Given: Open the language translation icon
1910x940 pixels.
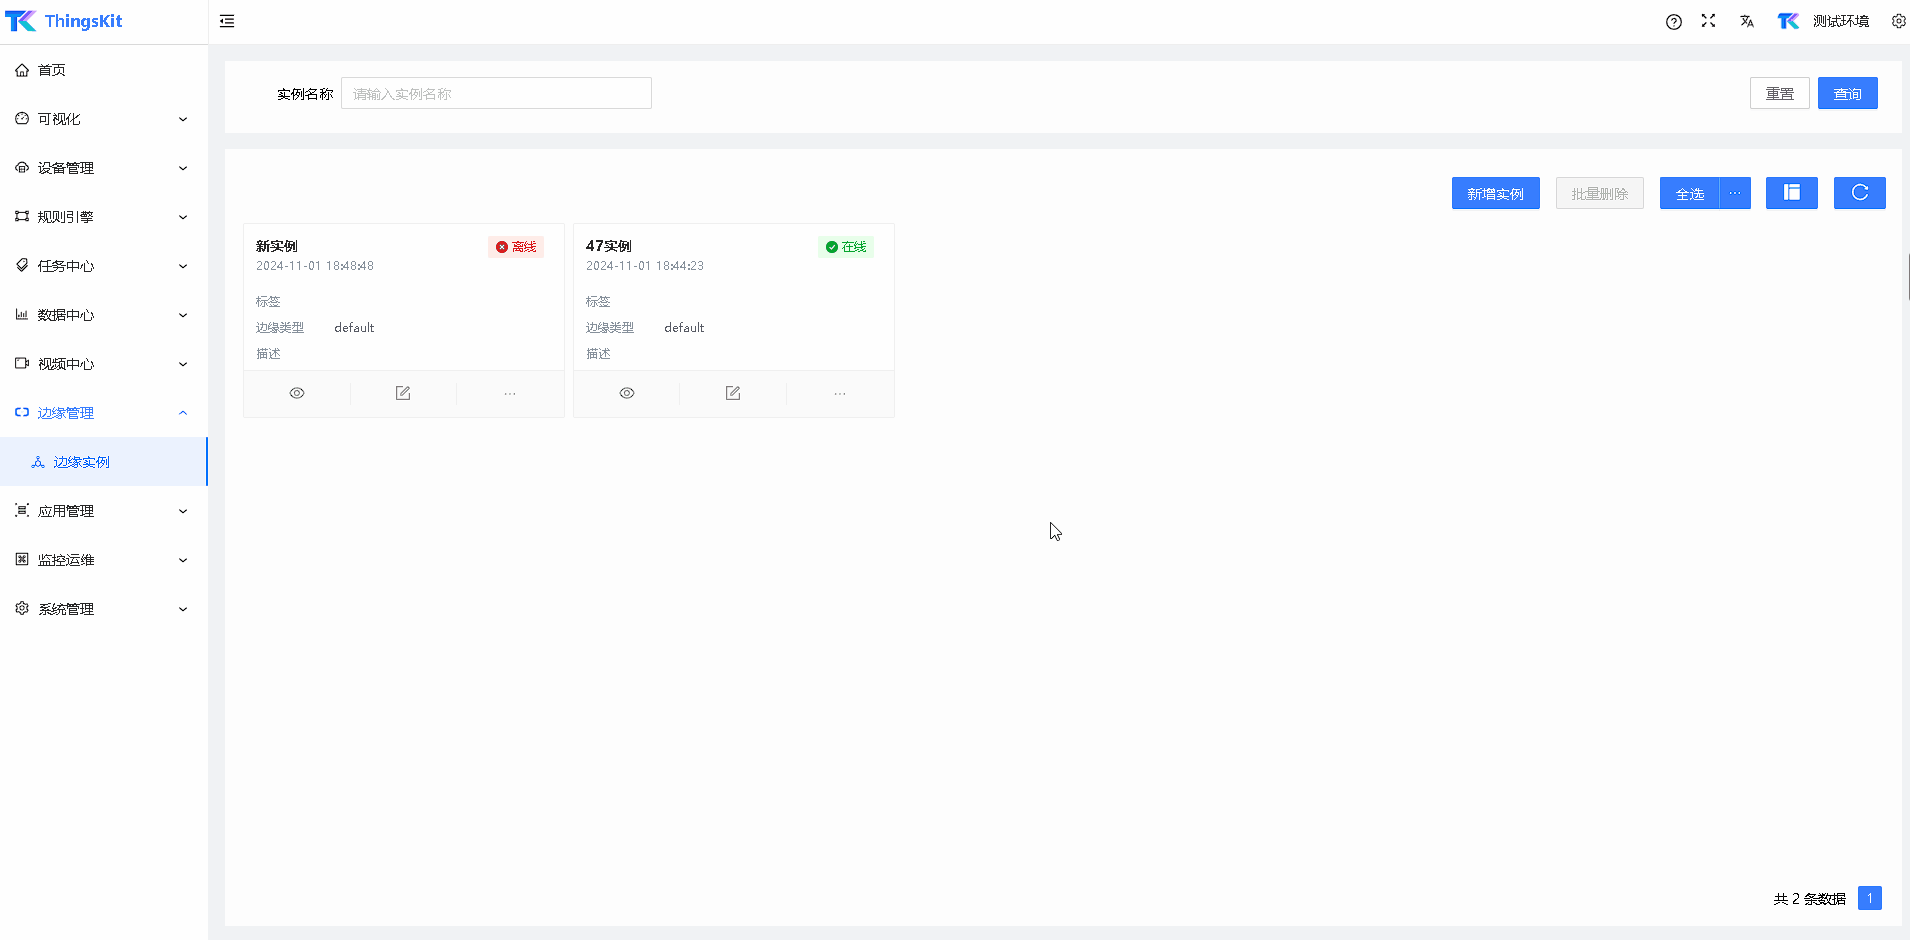Looking at the screenshot, I should [1746, 21].
